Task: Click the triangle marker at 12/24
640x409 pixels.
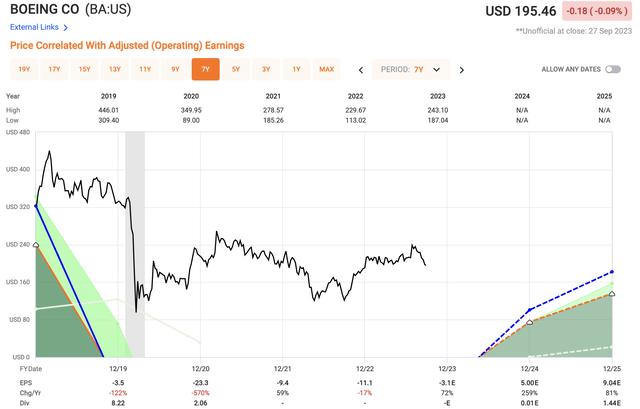Action: [x=529, y=322]
